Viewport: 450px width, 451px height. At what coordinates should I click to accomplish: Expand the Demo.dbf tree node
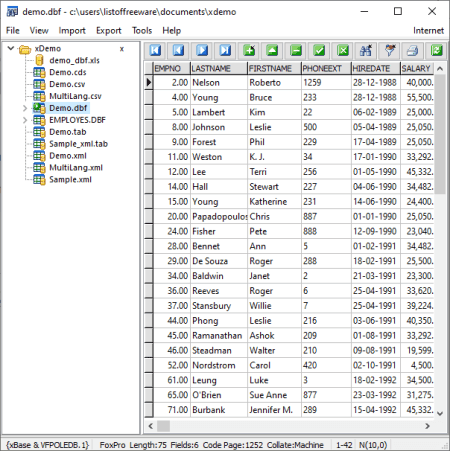point(25,108)
